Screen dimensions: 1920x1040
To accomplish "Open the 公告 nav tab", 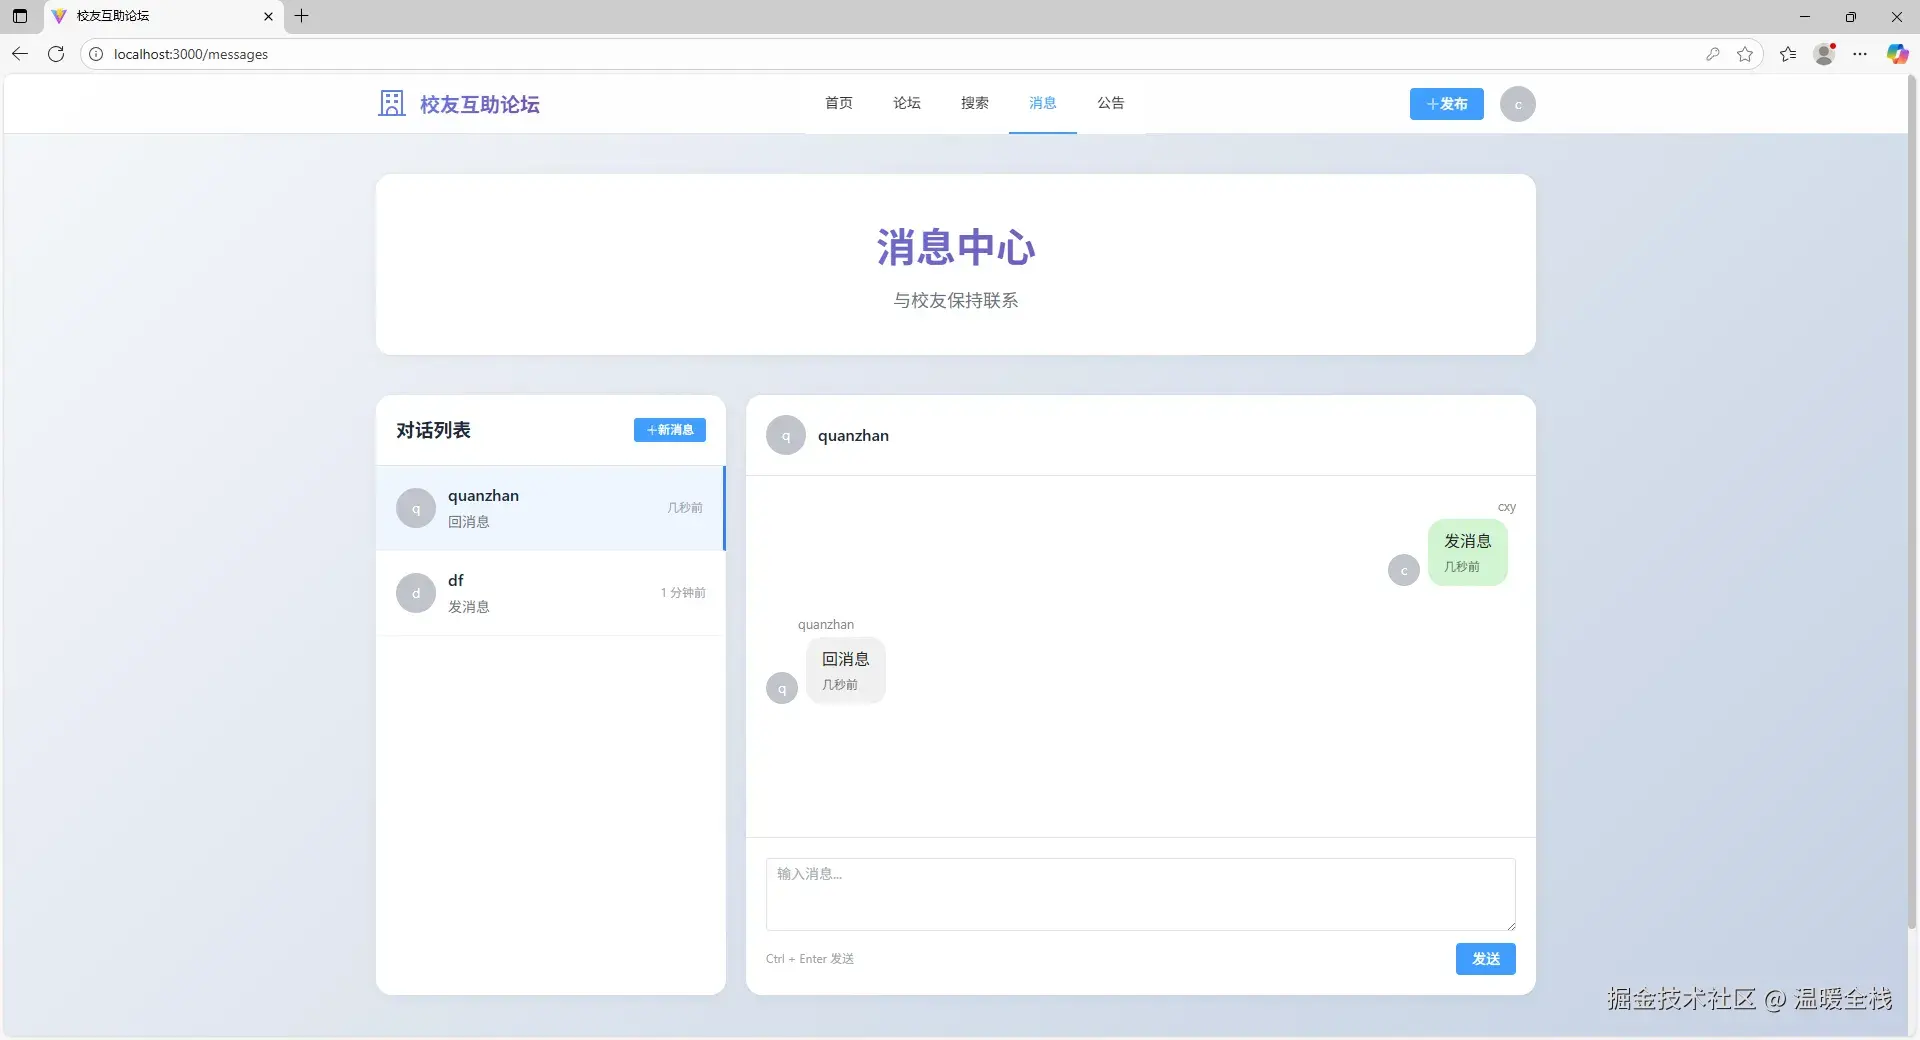I will [1111, 103].
